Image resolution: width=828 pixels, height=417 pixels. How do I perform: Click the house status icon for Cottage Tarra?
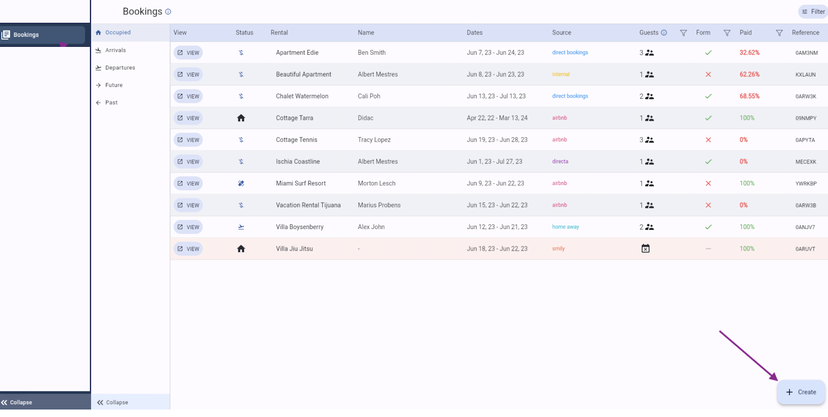click(x=241, y=118)
